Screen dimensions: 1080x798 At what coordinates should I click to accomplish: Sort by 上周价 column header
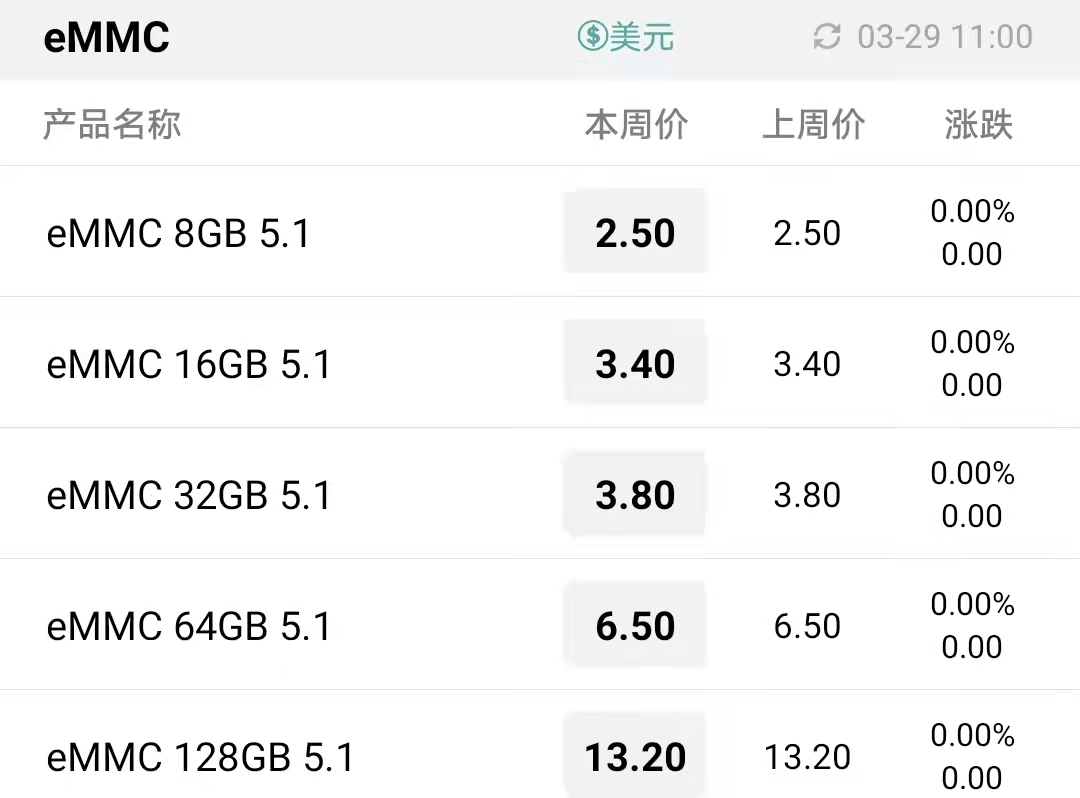[x=813, y=125]
